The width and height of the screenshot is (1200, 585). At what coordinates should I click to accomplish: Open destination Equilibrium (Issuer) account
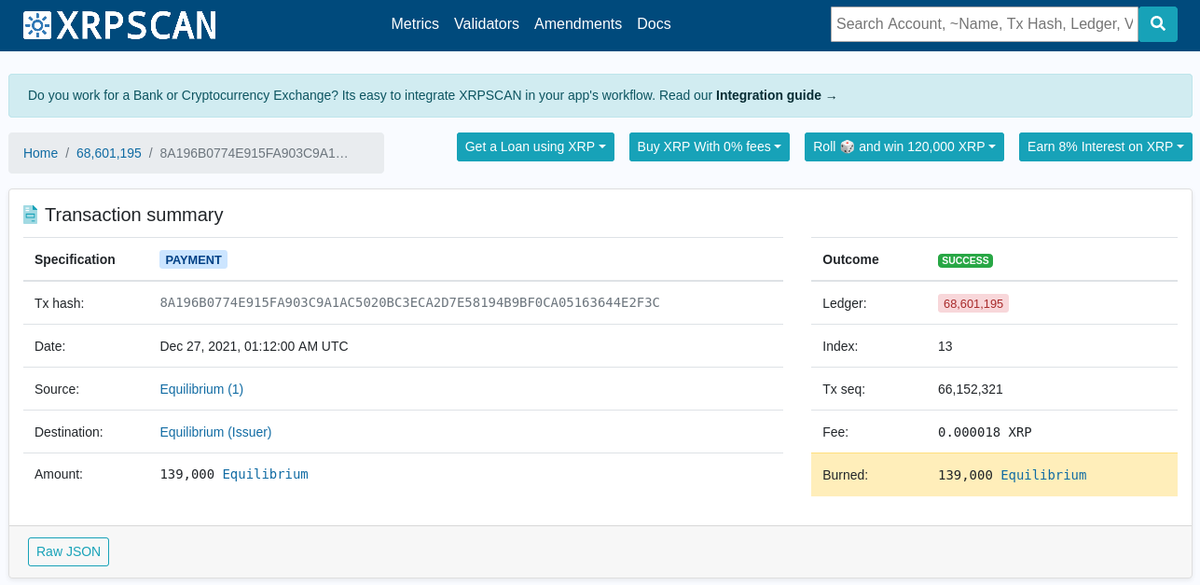216,432
